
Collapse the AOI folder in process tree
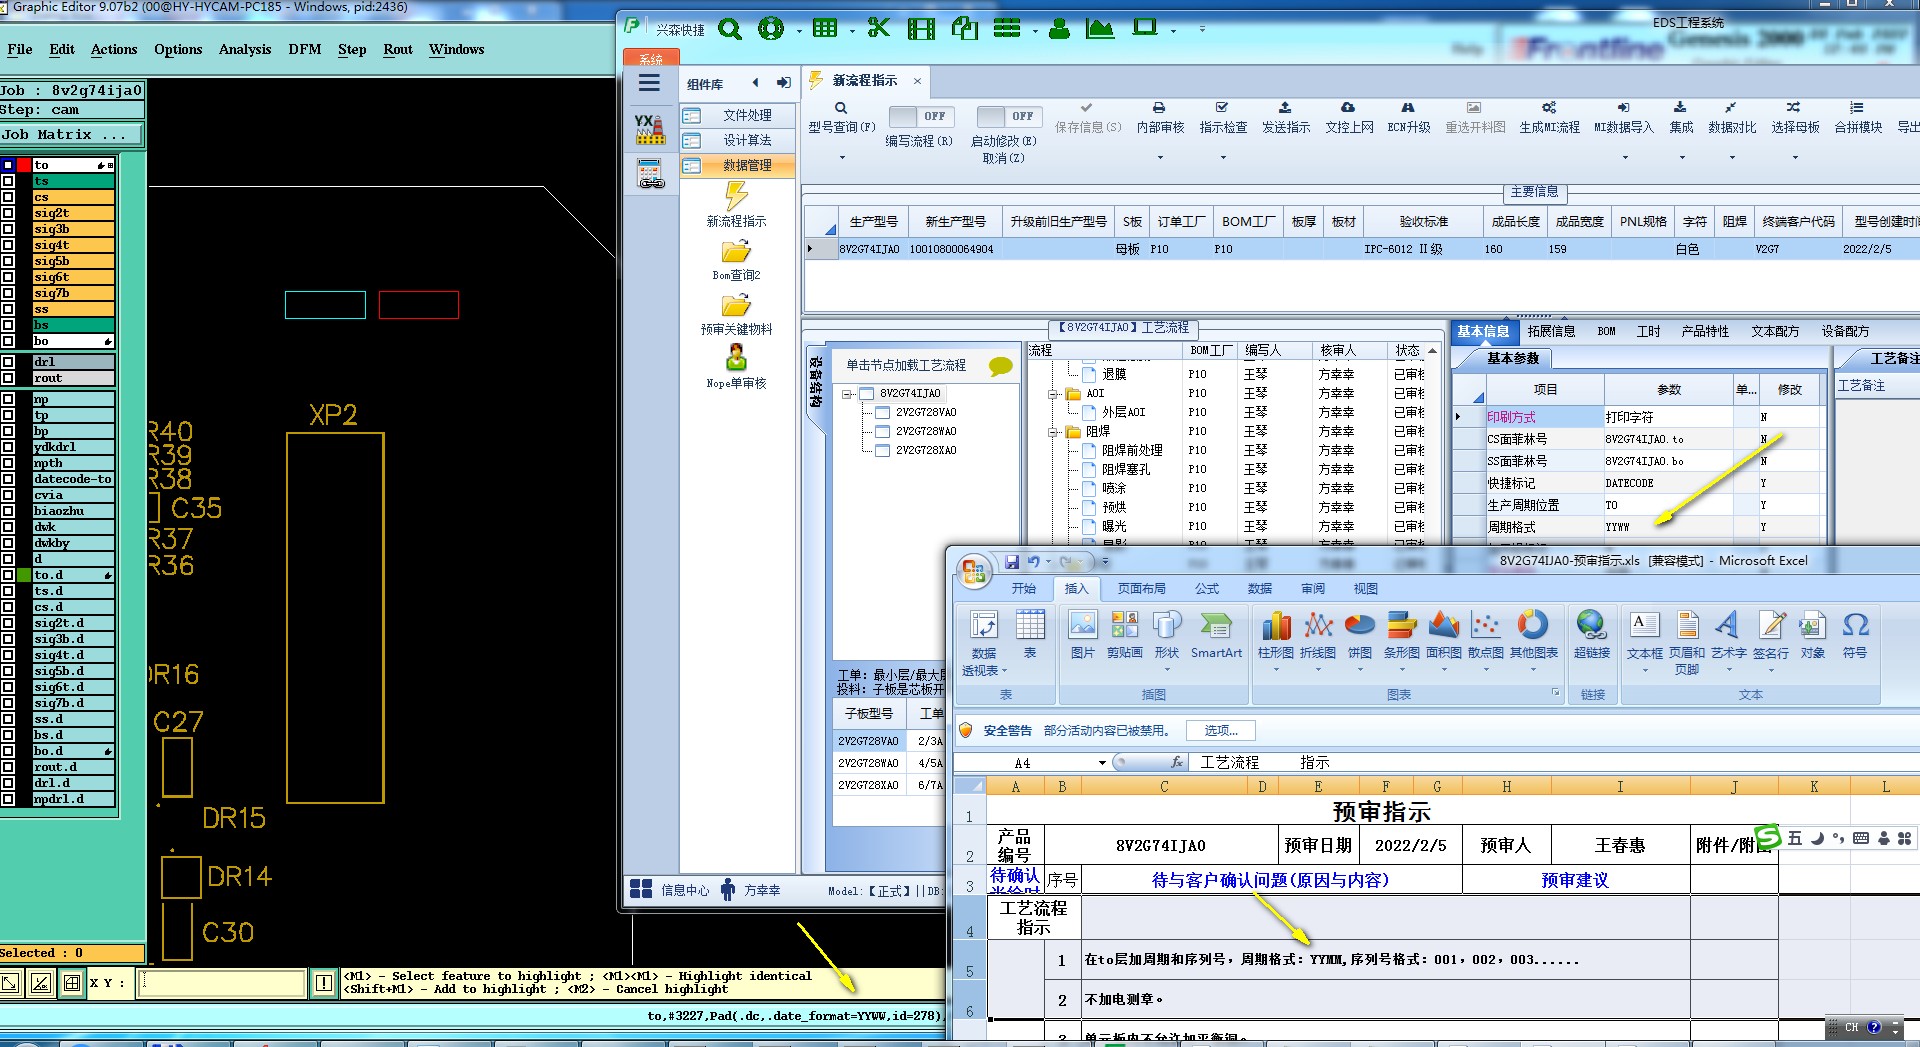coord(1053,394)
